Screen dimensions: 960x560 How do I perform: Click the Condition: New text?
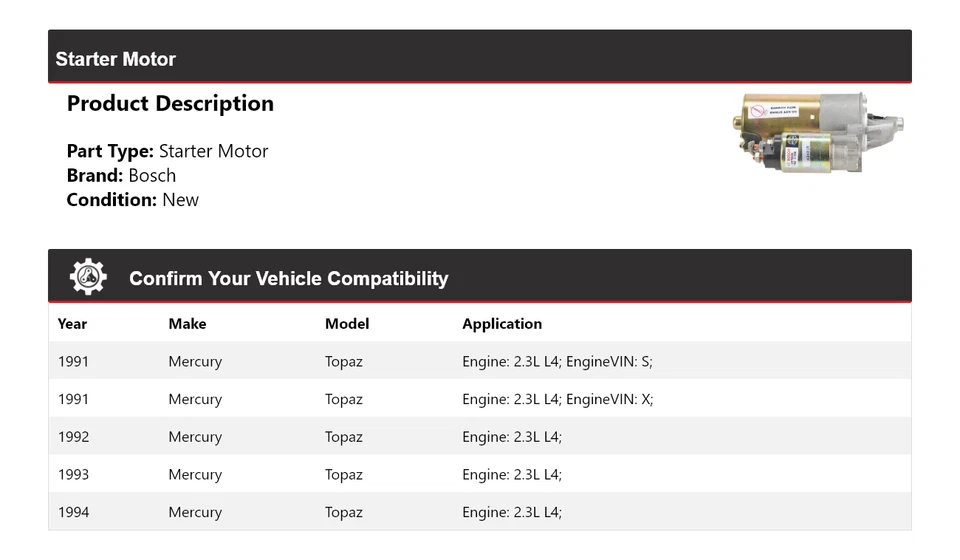coord(133,200)
